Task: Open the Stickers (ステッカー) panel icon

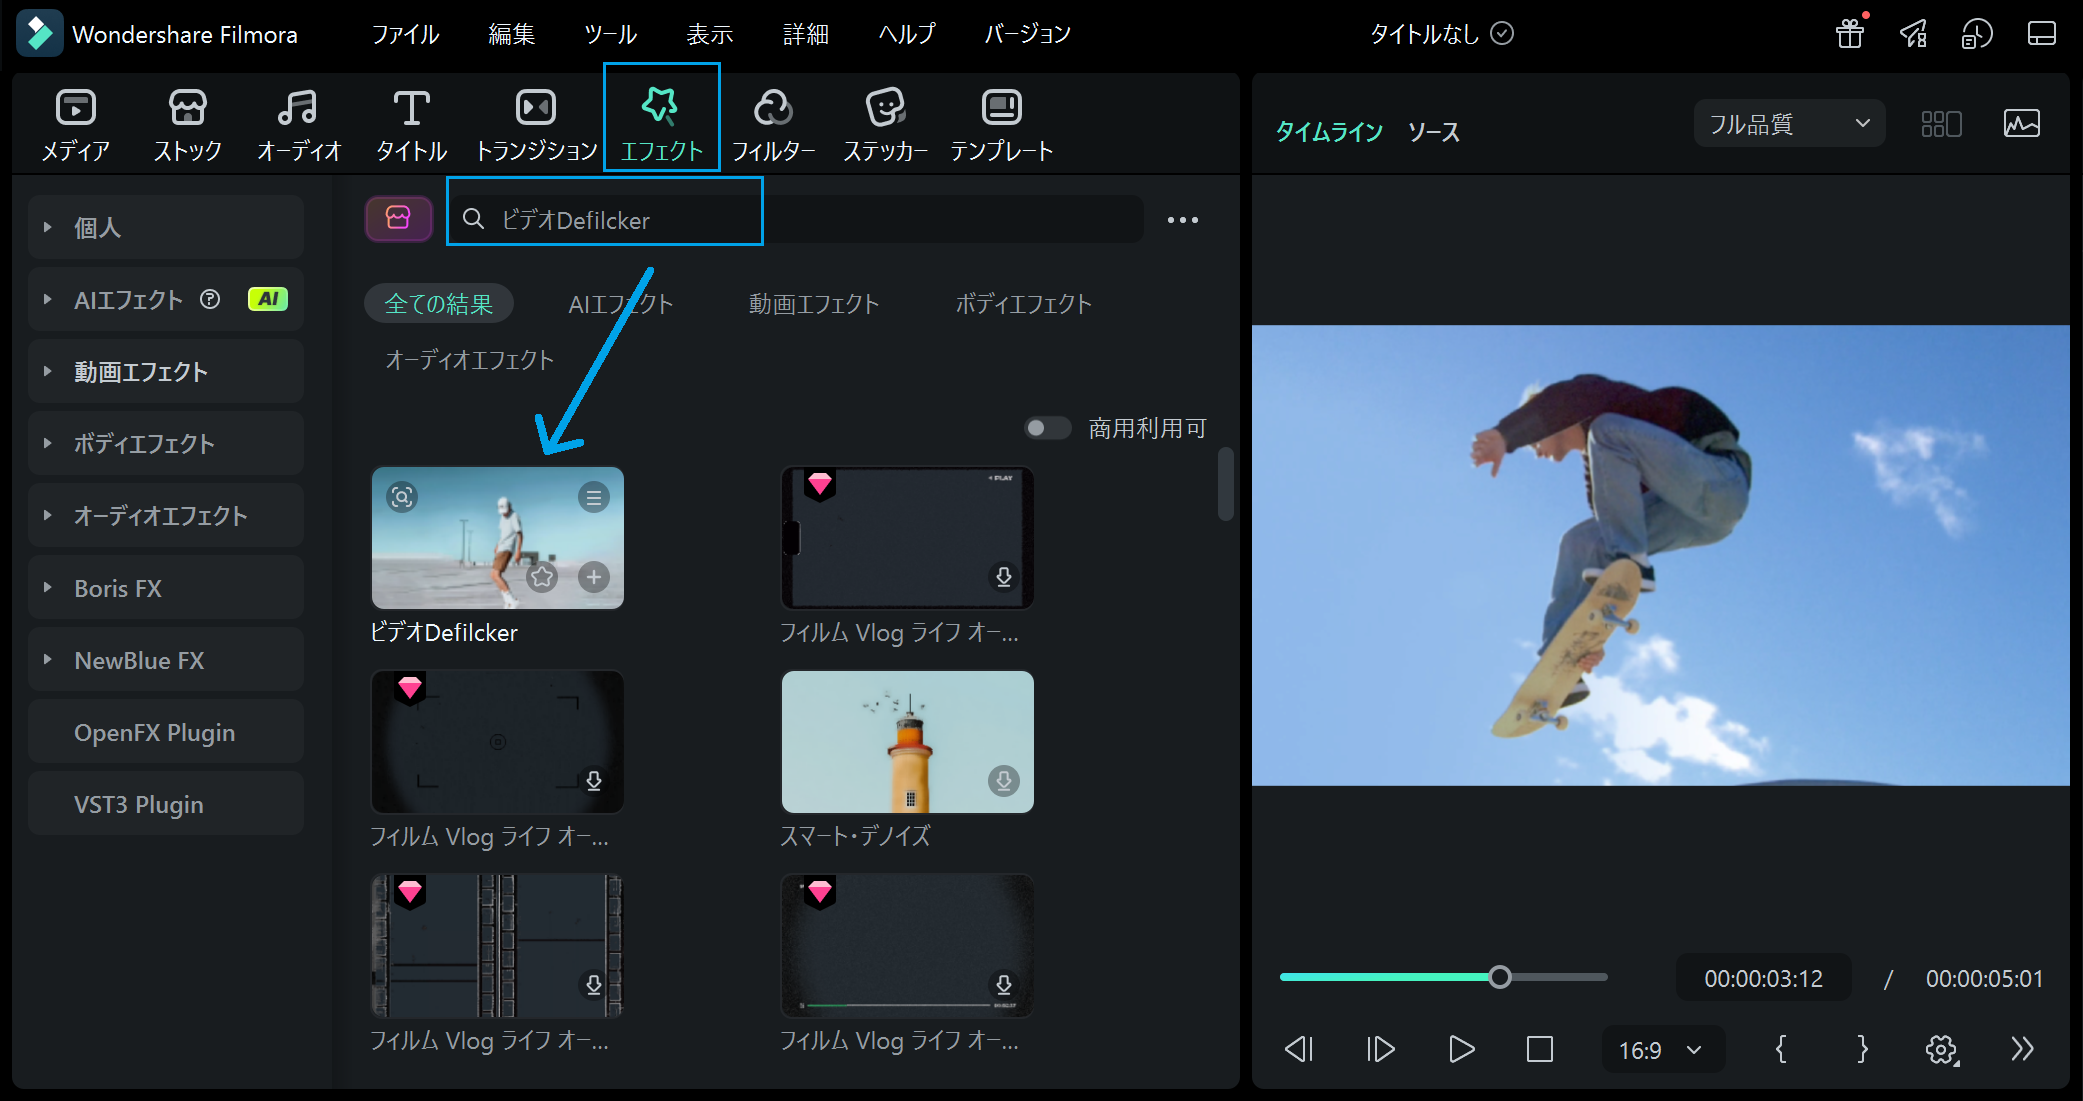Action: pos(885,108)
